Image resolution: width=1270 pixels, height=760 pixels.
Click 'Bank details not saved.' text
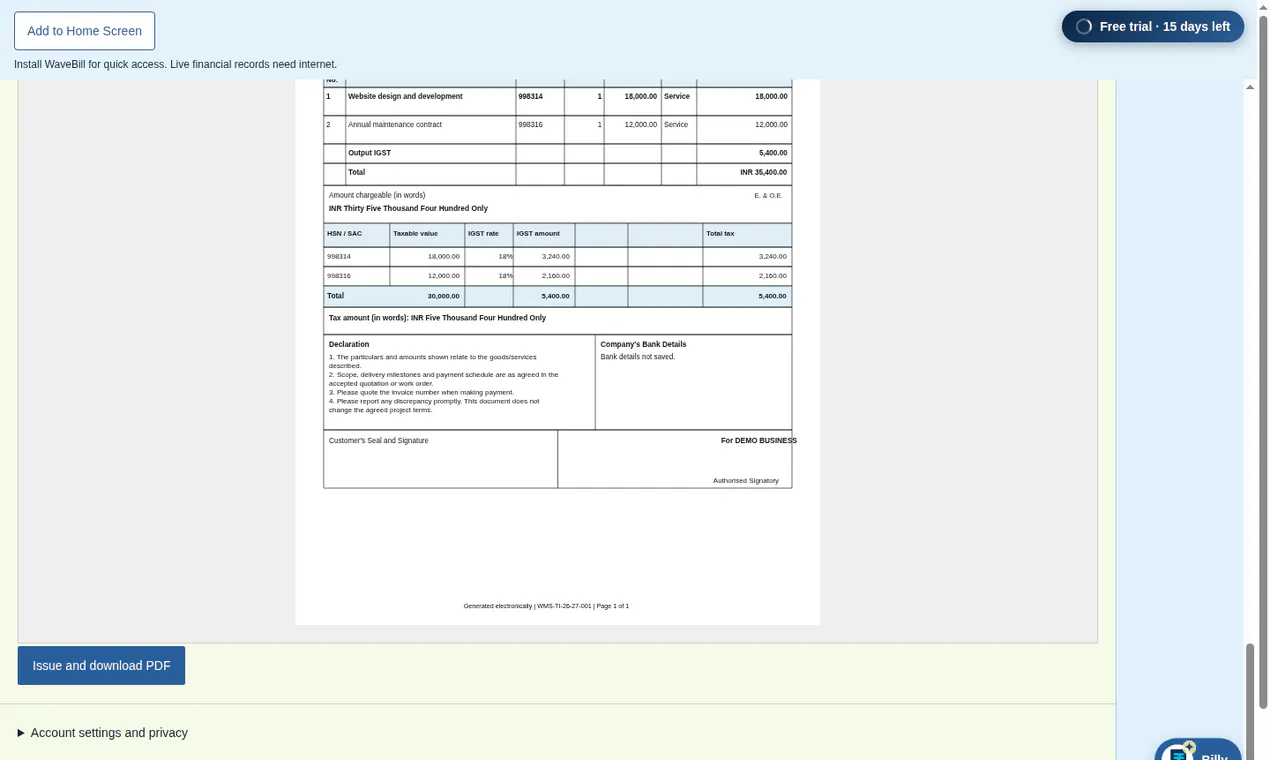click(638, 357)
